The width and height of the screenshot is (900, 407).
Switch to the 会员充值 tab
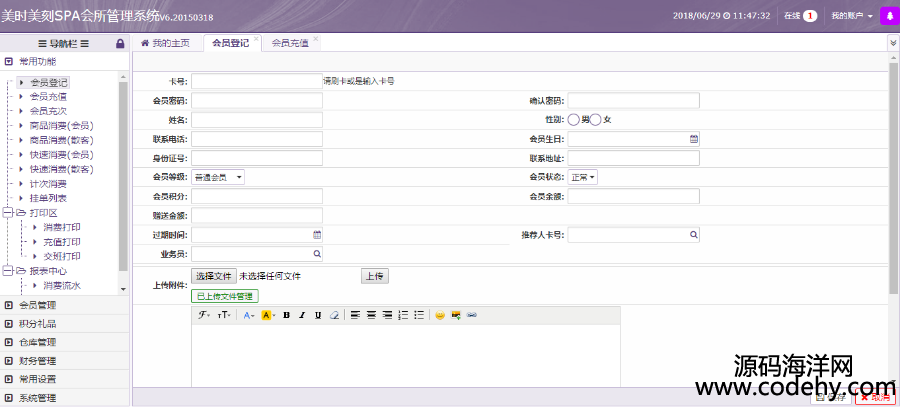point(288,43)
